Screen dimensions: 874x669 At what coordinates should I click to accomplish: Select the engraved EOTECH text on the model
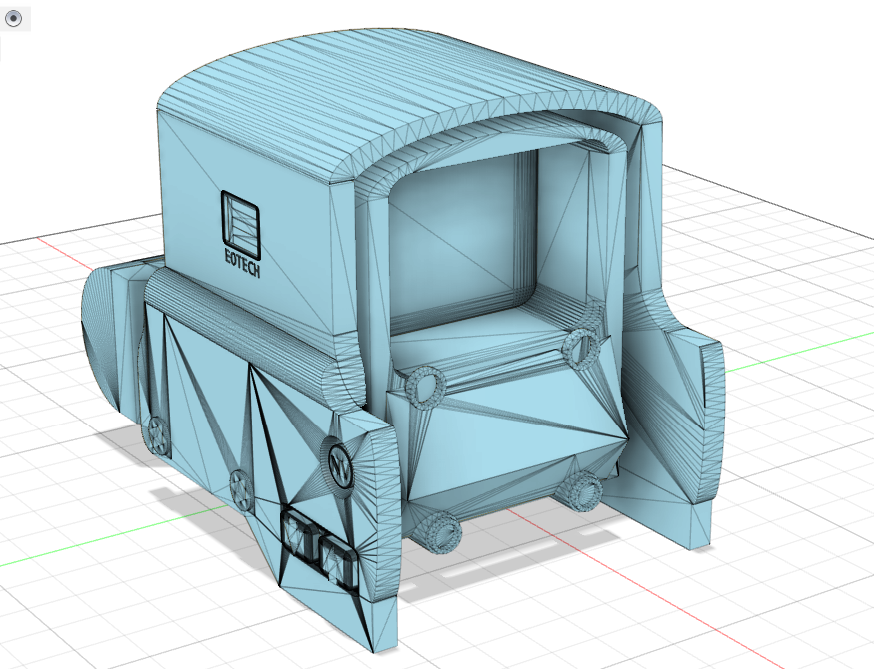click(x=242, y=263)
